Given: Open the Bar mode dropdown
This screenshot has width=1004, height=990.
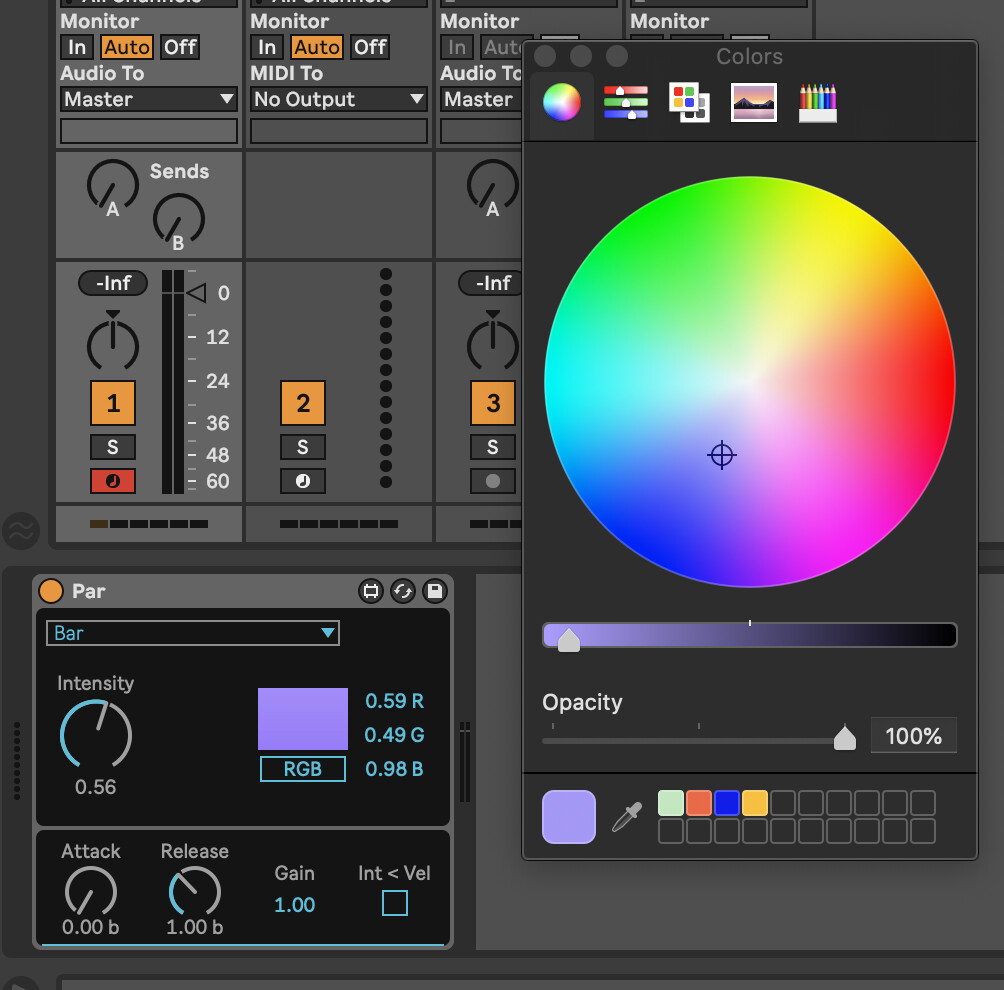Looking at the screenshot, I should (x=193, y=633).
